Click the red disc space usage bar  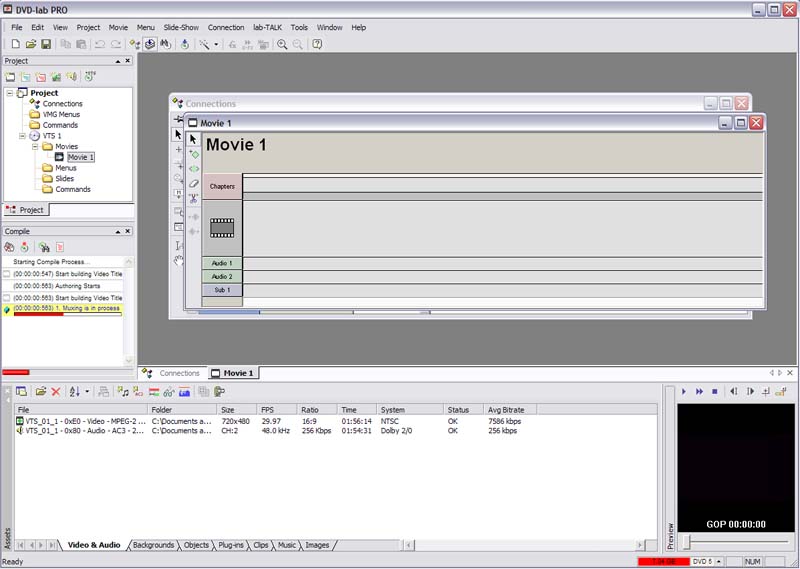tap(664, 562)
